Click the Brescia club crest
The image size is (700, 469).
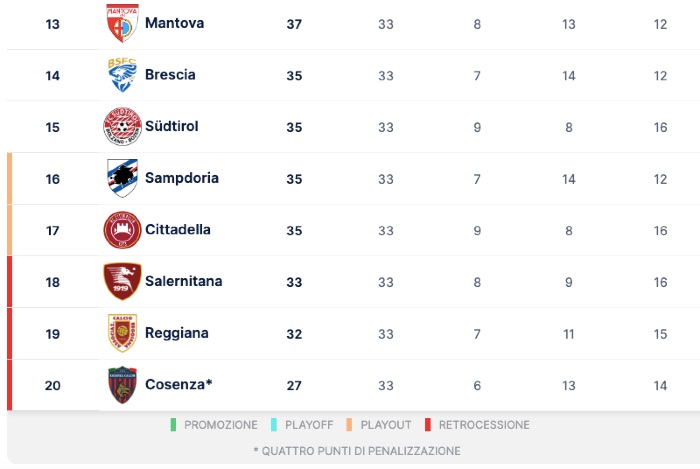click(122, 75)
